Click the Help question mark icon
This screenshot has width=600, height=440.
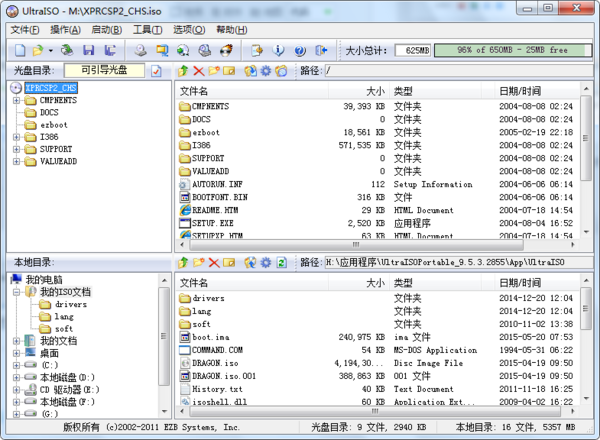(x=300, y=50)
